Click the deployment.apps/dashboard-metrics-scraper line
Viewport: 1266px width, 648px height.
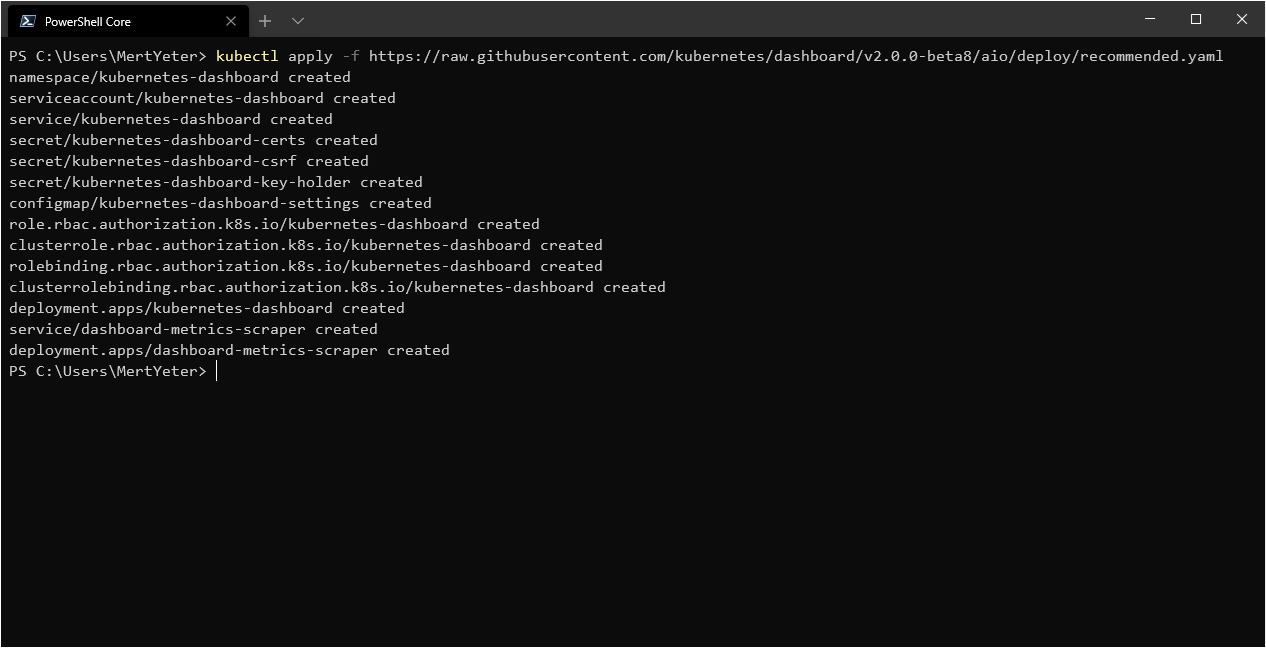point(229,350)
